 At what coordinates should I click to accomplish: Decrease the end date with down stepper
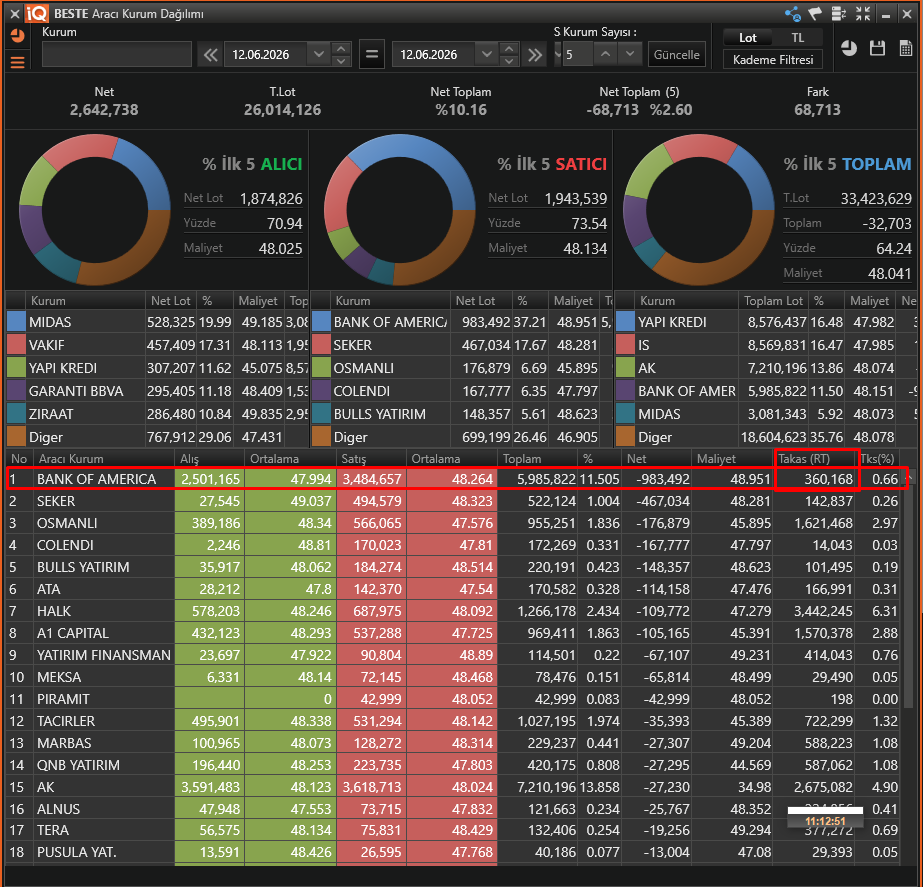[x=509, y=61]
